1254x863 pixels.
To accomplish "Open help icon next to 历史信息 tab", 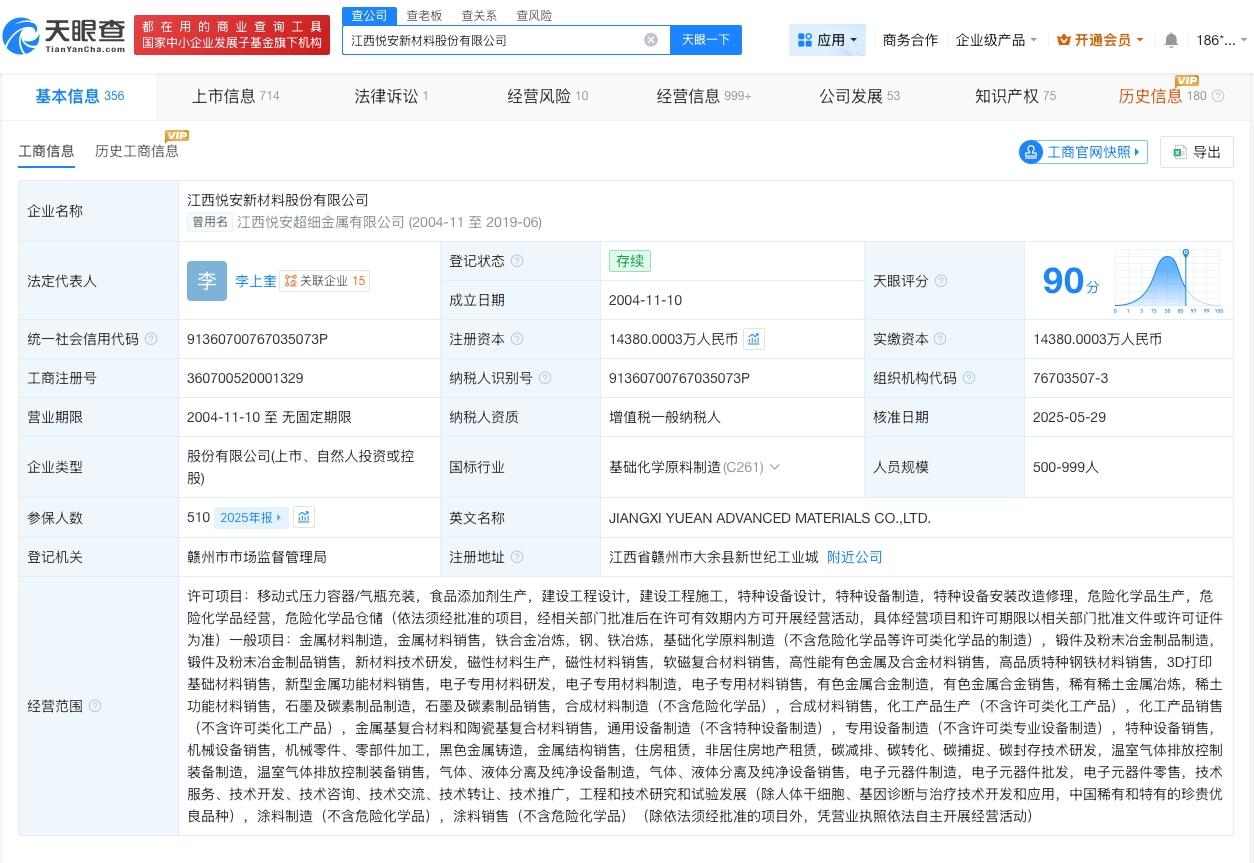I will coord(1218,96).
